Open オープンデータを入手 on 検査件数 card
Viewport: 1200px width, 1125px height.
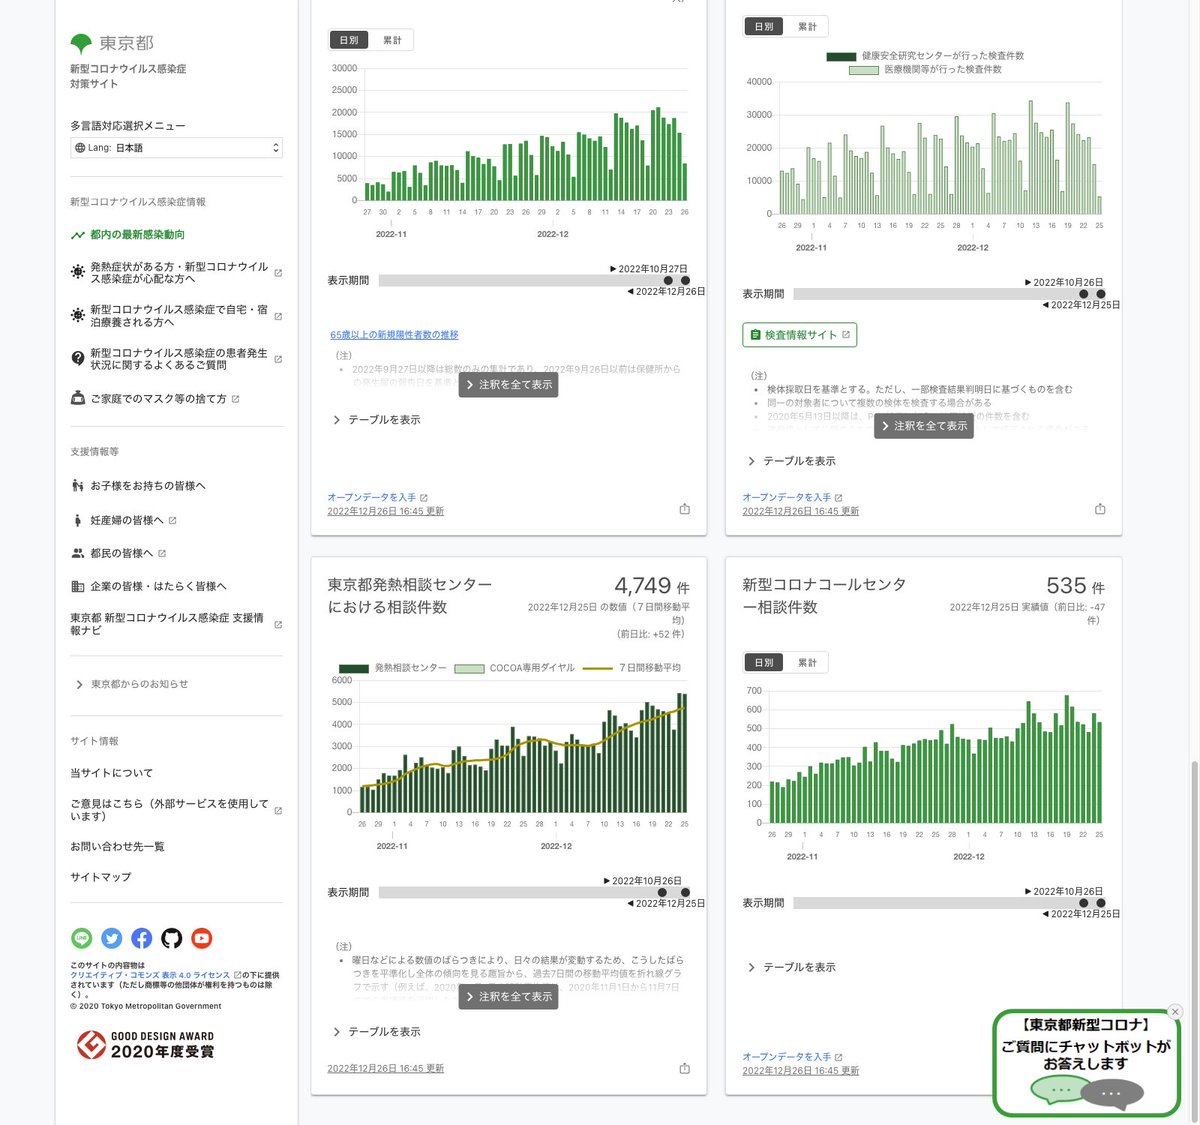(792, 497)
